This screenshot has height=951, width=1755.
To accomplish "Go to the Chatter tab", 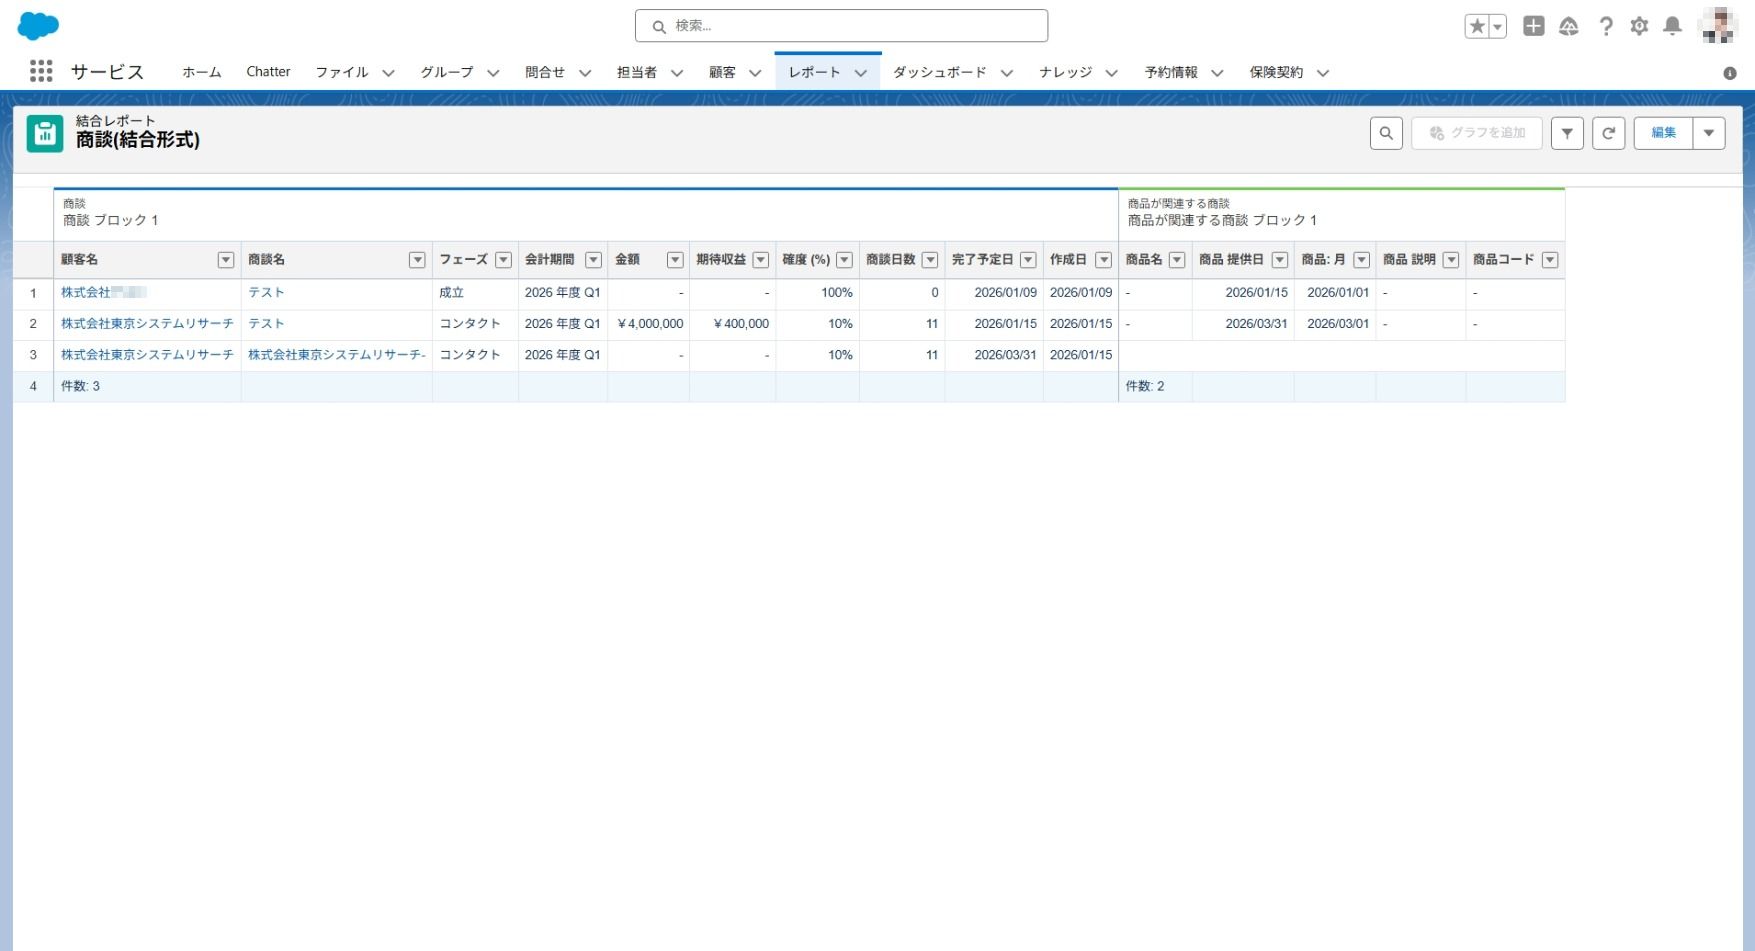I will pyautogui.click(x=268, y=72).
